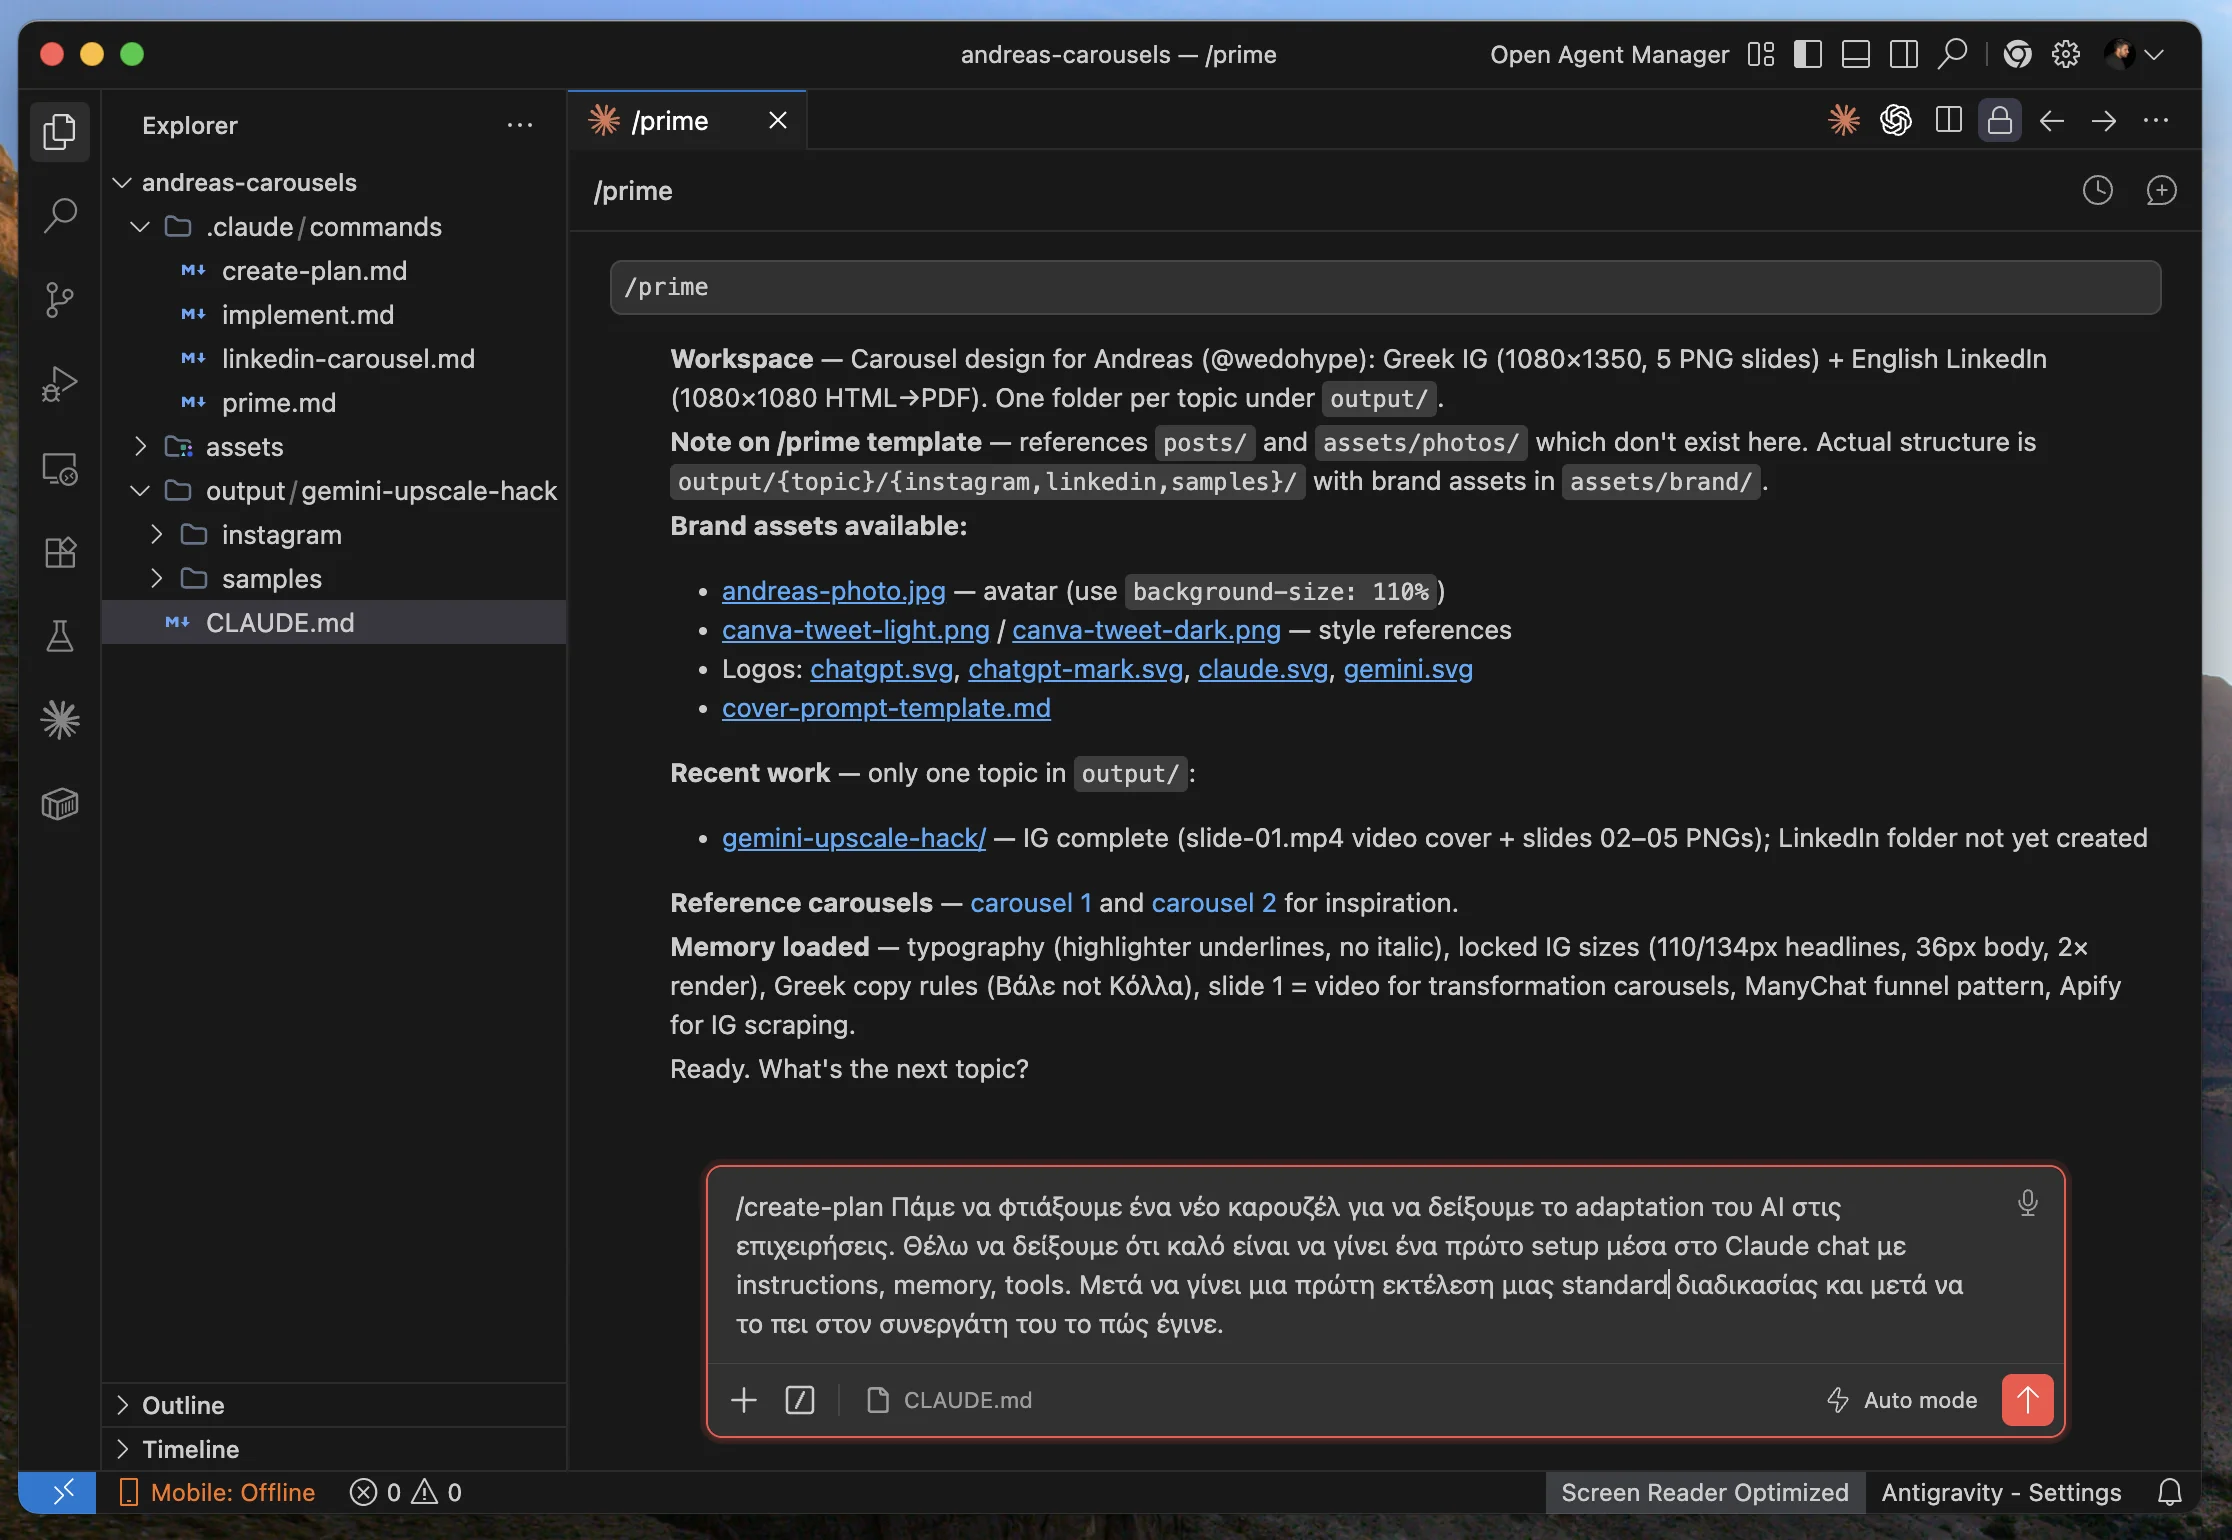
Task: Expand the Timeline section
Action: pyautogui.click(x=334, y=1449)
